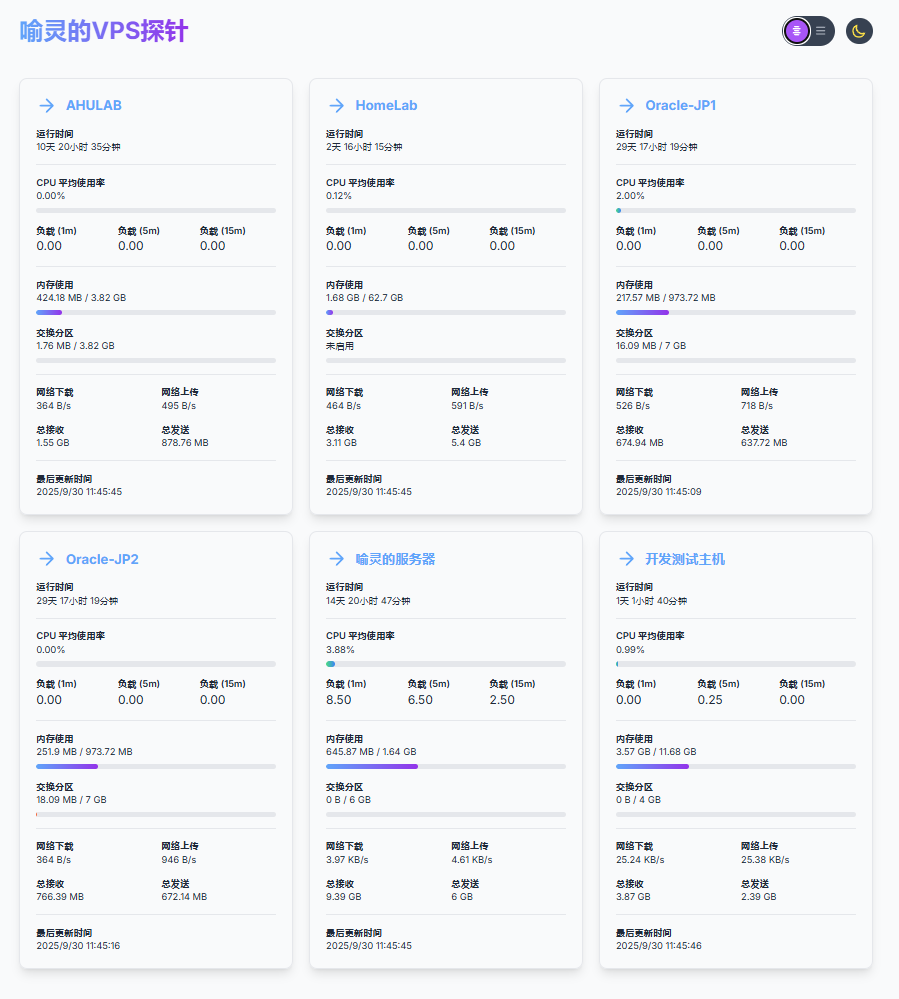This screenshot has width=899, height=999.
Task: Open the HomeLab server title link
Action: [386, 105]
